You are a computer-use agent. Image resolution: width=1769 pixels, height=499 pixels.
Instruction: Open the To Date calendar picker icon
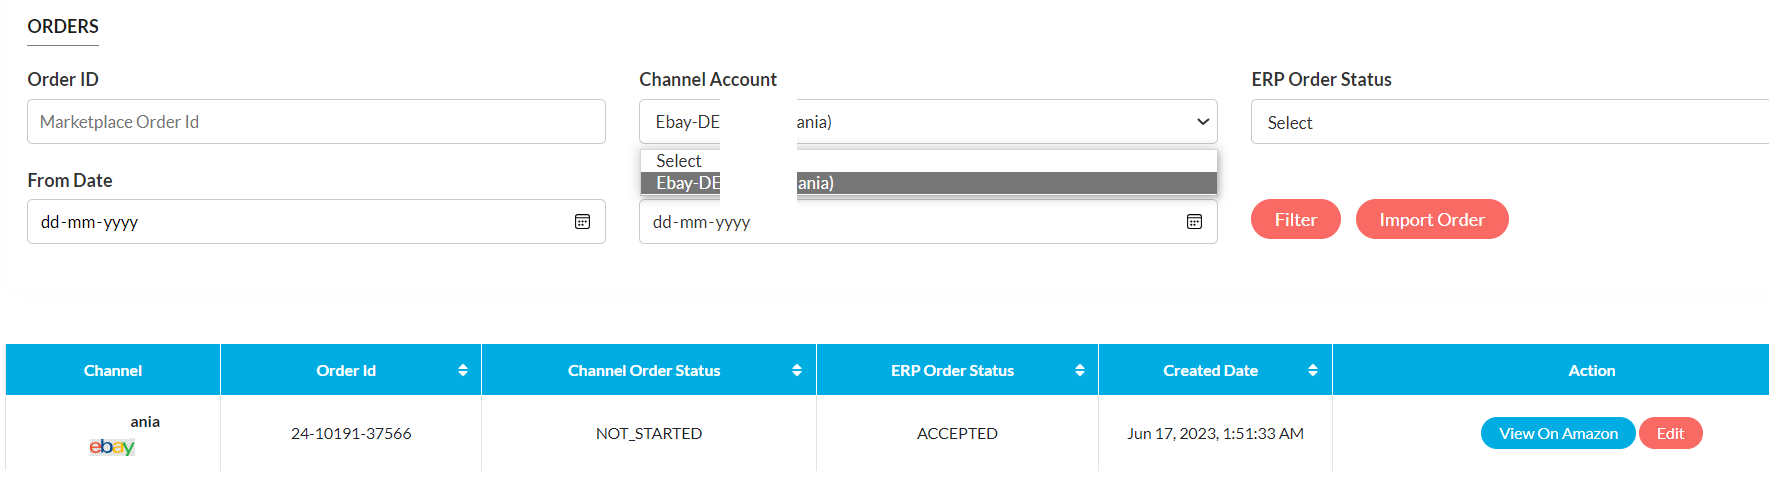pos(1194,222)
